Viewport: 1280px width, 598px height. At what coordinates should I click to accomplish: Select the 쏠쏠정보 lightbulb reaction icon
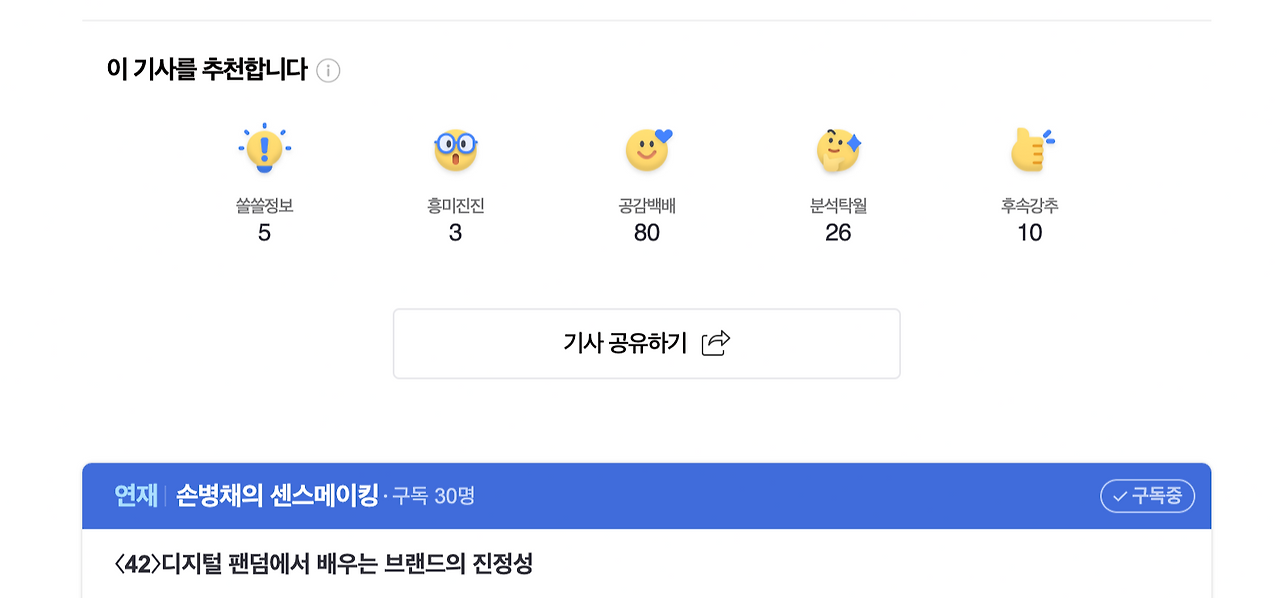(x=264, y=148)
